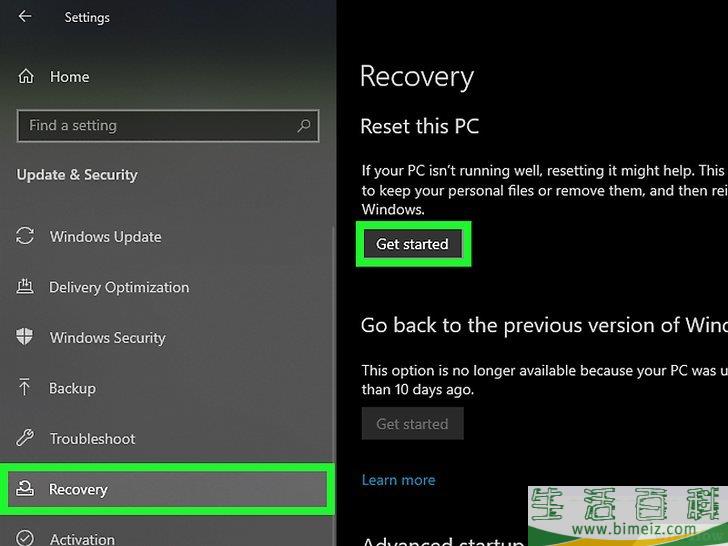Click the Troubleshoot wrench icon
Screen dimensions: 728x546
pyautogui.click(x=26, y=439)
